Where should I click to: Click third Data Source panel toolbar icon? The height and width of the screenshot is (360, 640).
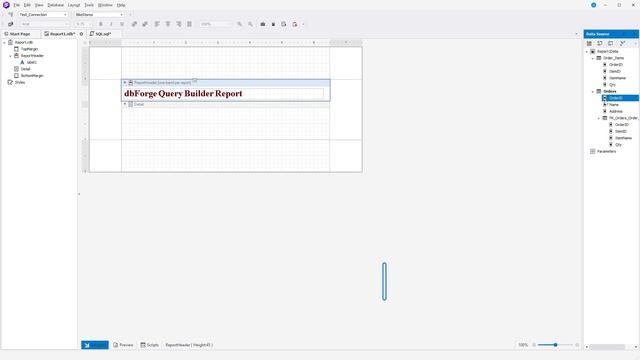point(611,43)
